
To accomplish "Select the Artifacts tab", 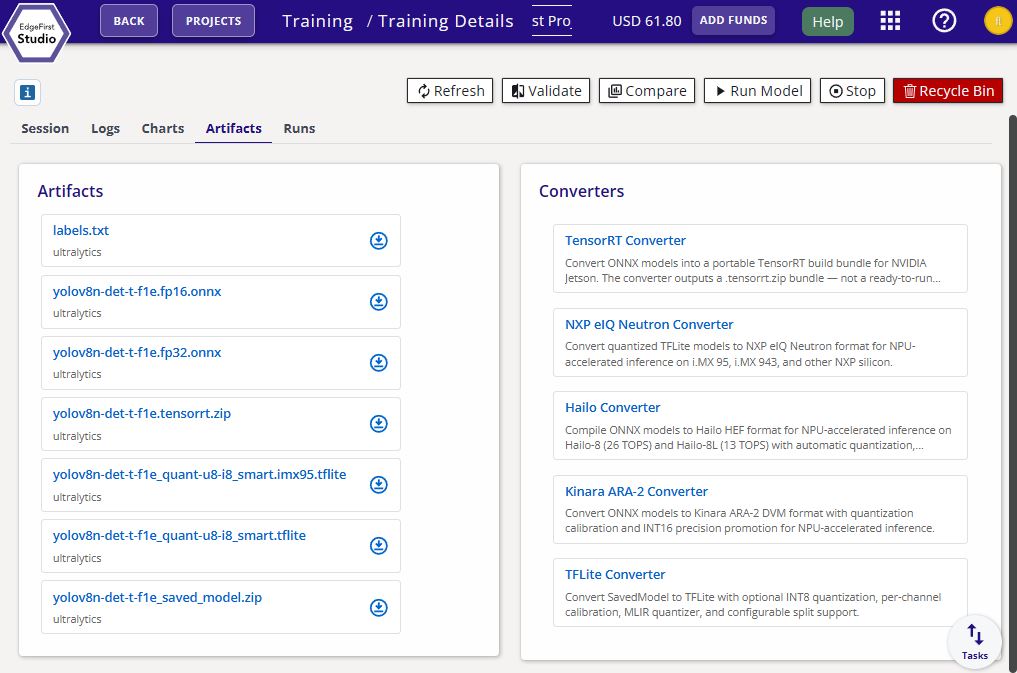I will pyautogui.click(x=233, y=128).
